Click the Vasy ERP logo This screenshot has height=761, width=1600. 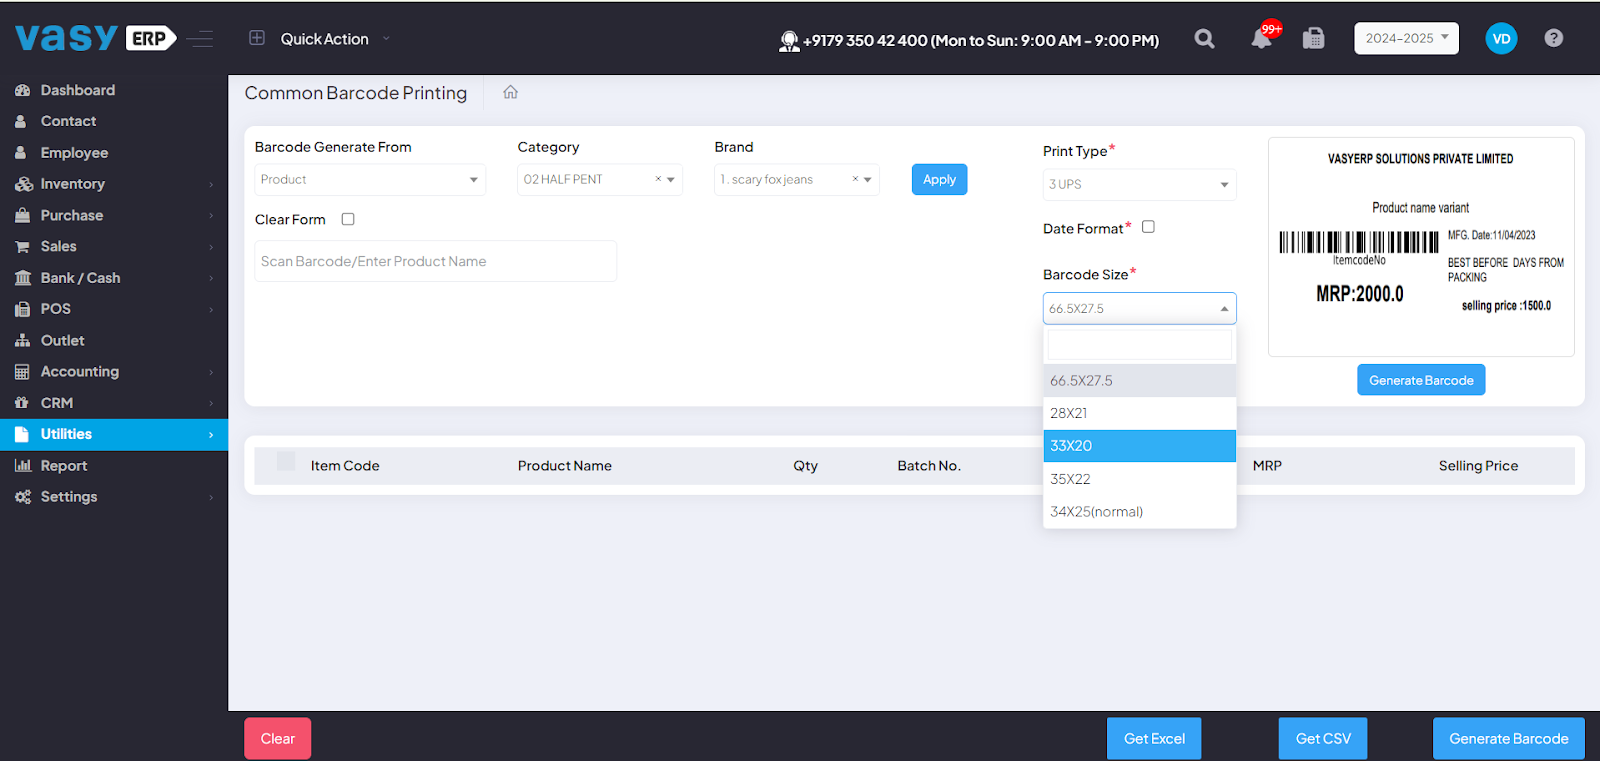pyautogui.click(x=96, y=38)
